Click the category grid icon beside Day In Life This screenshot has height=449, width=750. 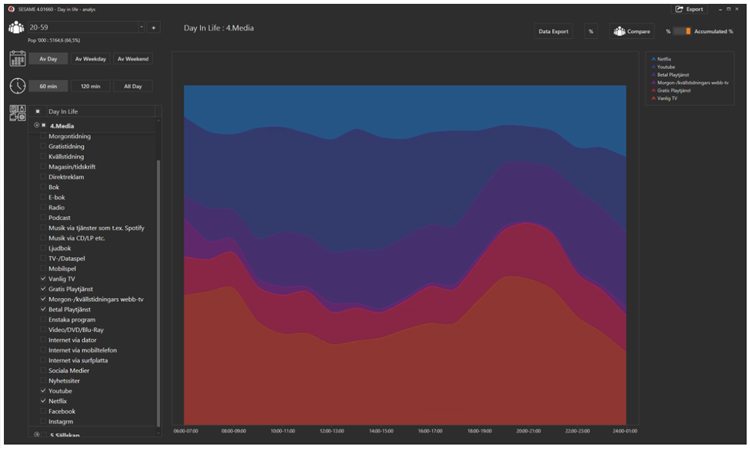(16, 113)
